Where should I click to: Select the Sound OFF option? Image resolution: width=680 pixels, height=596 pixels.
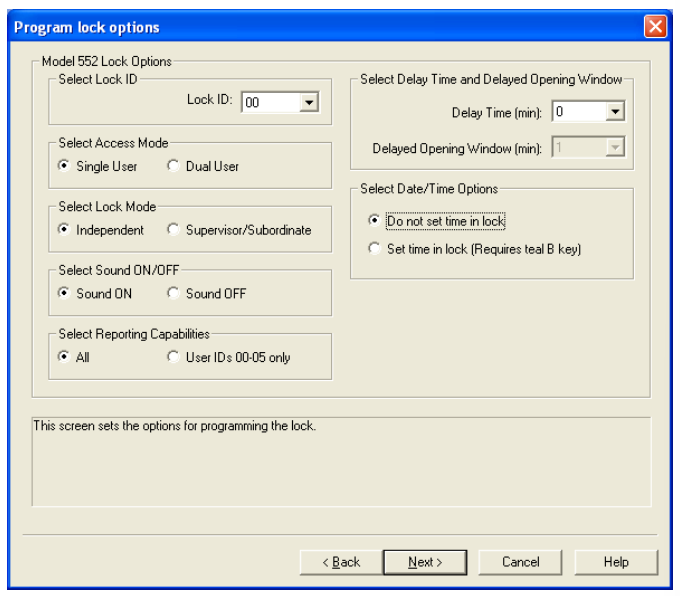(x=173, y=294)
